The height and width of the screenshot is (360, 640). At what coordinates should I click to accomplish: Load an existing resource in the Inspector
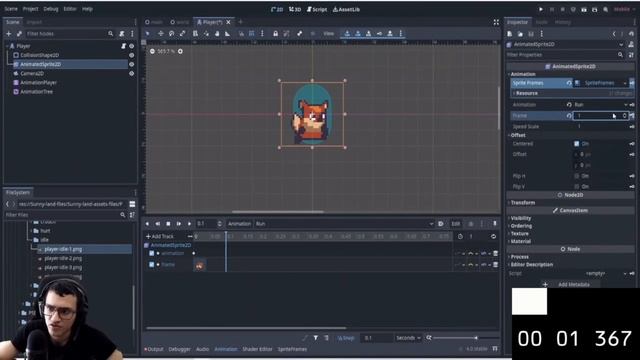520,34
